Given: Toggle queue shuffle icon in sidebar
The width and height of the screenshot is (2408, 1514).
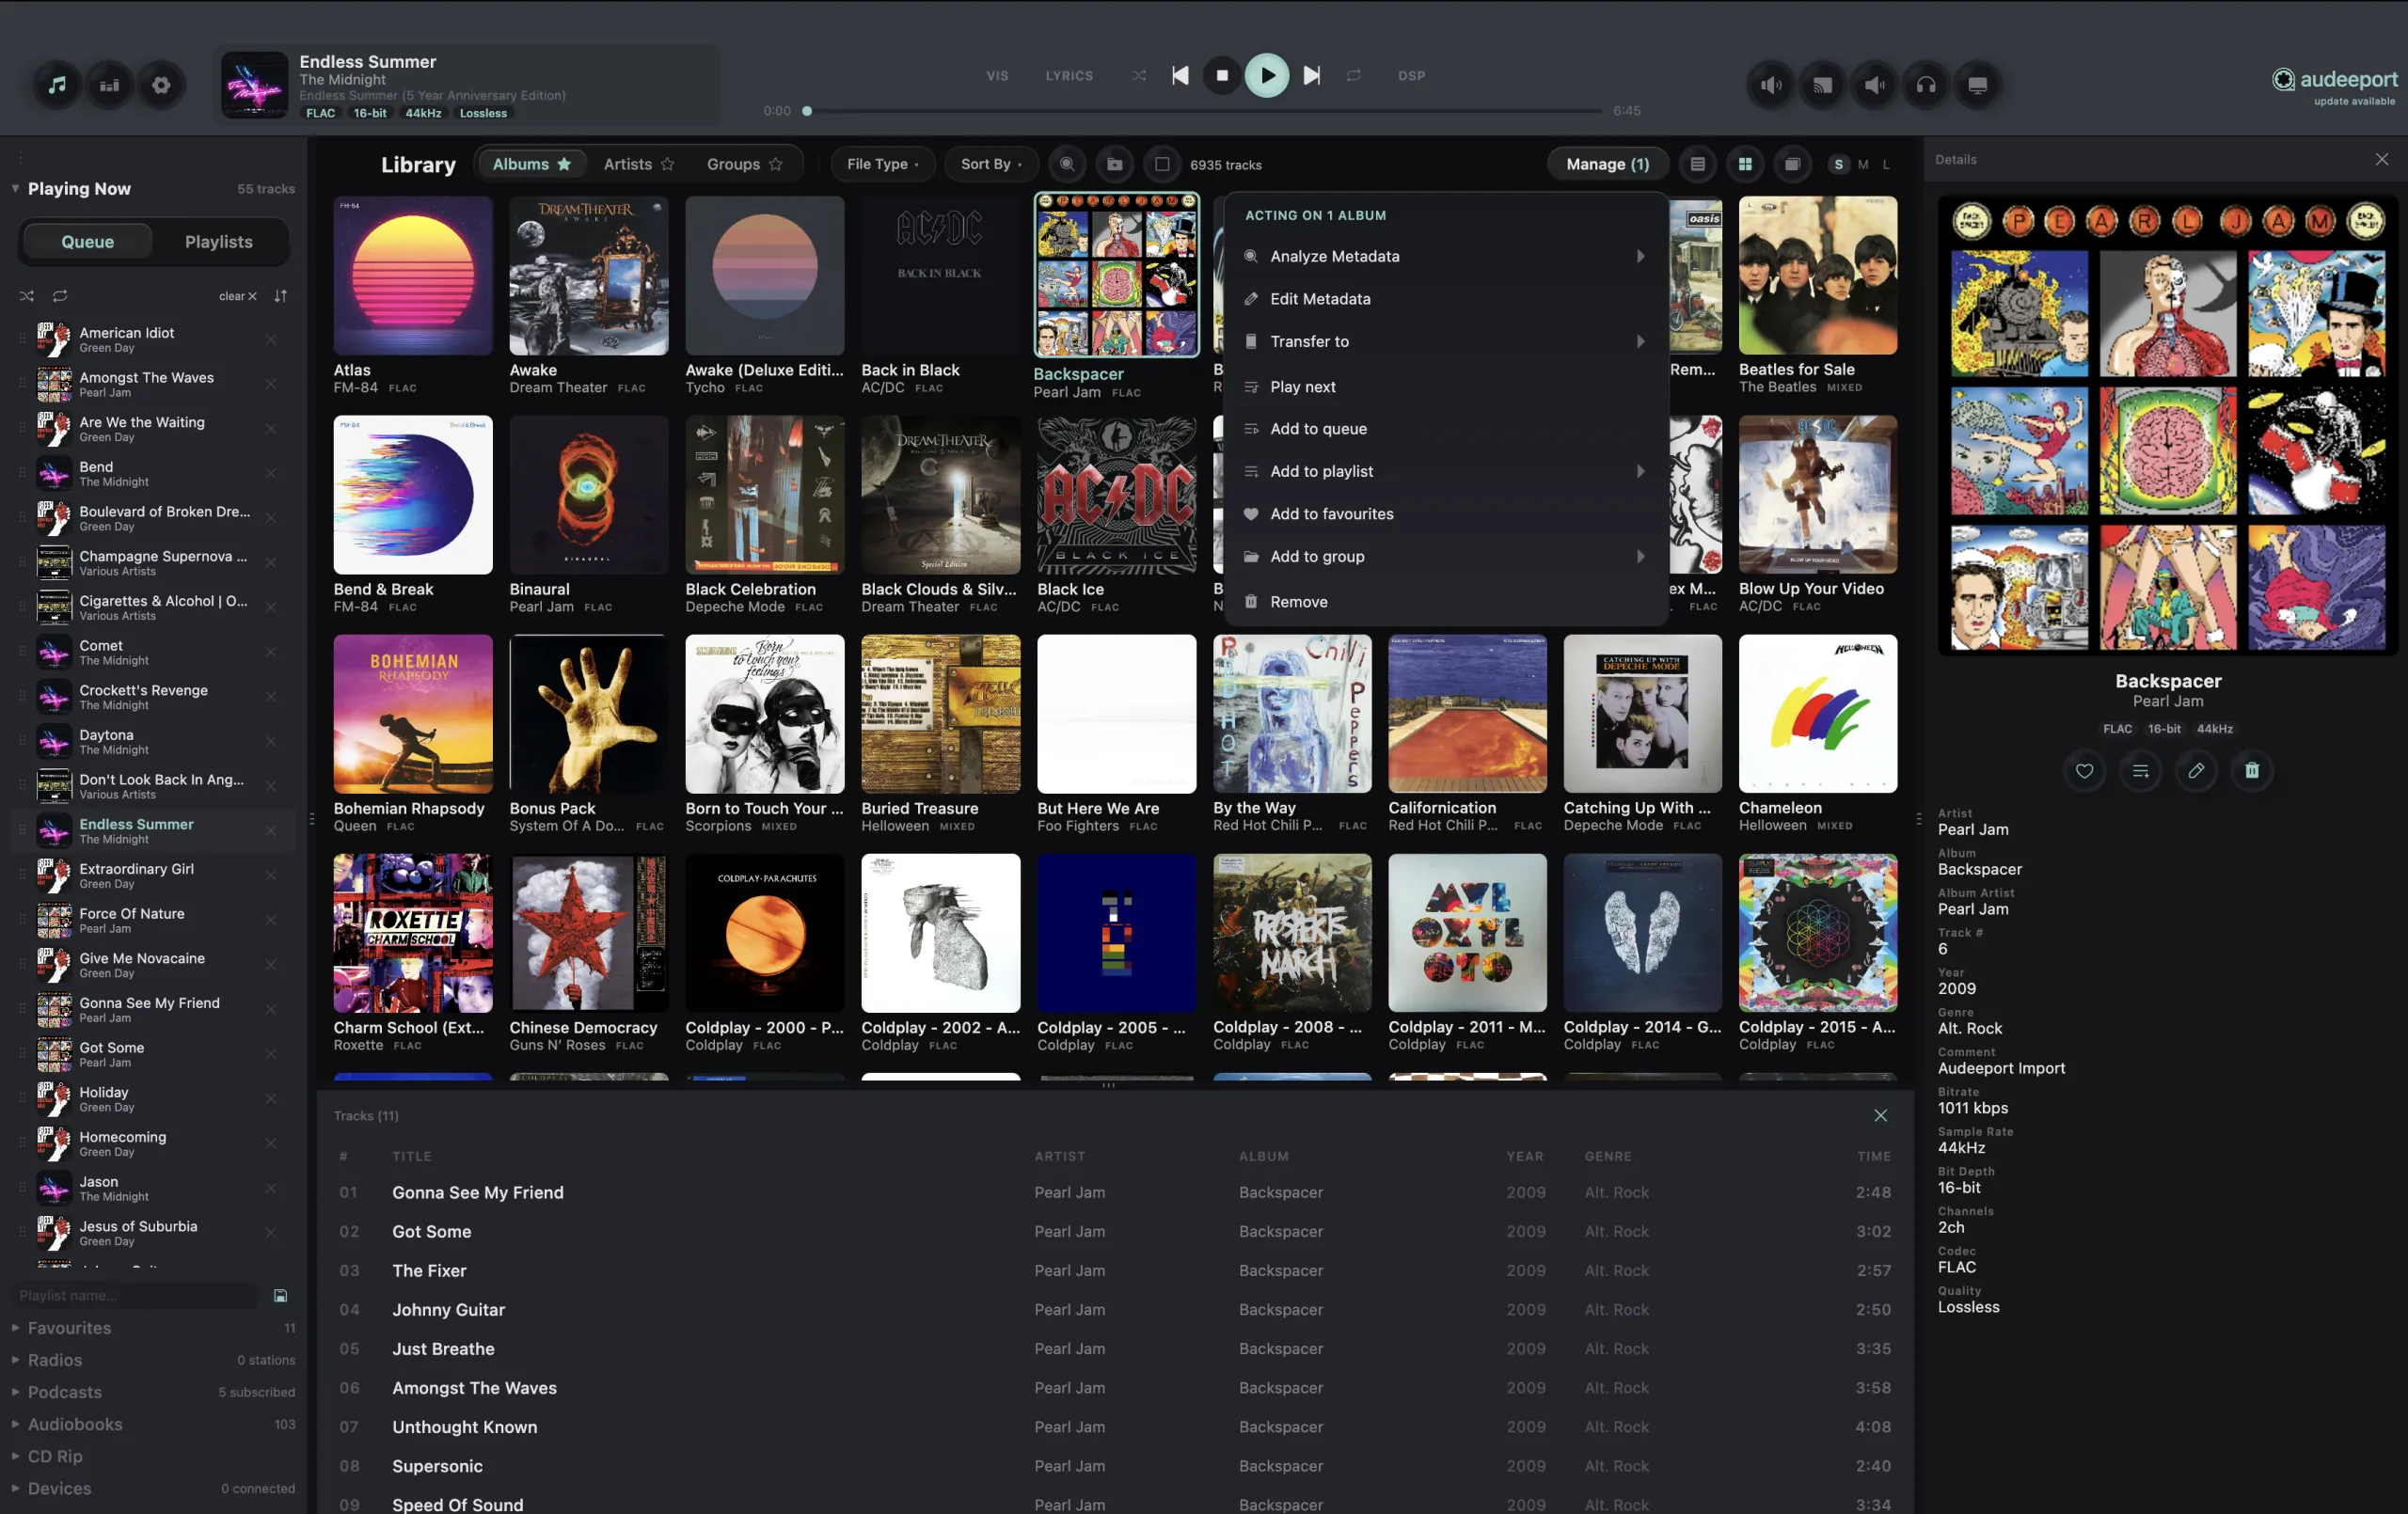Looking at the screenshot, I should tap(27, 296).
